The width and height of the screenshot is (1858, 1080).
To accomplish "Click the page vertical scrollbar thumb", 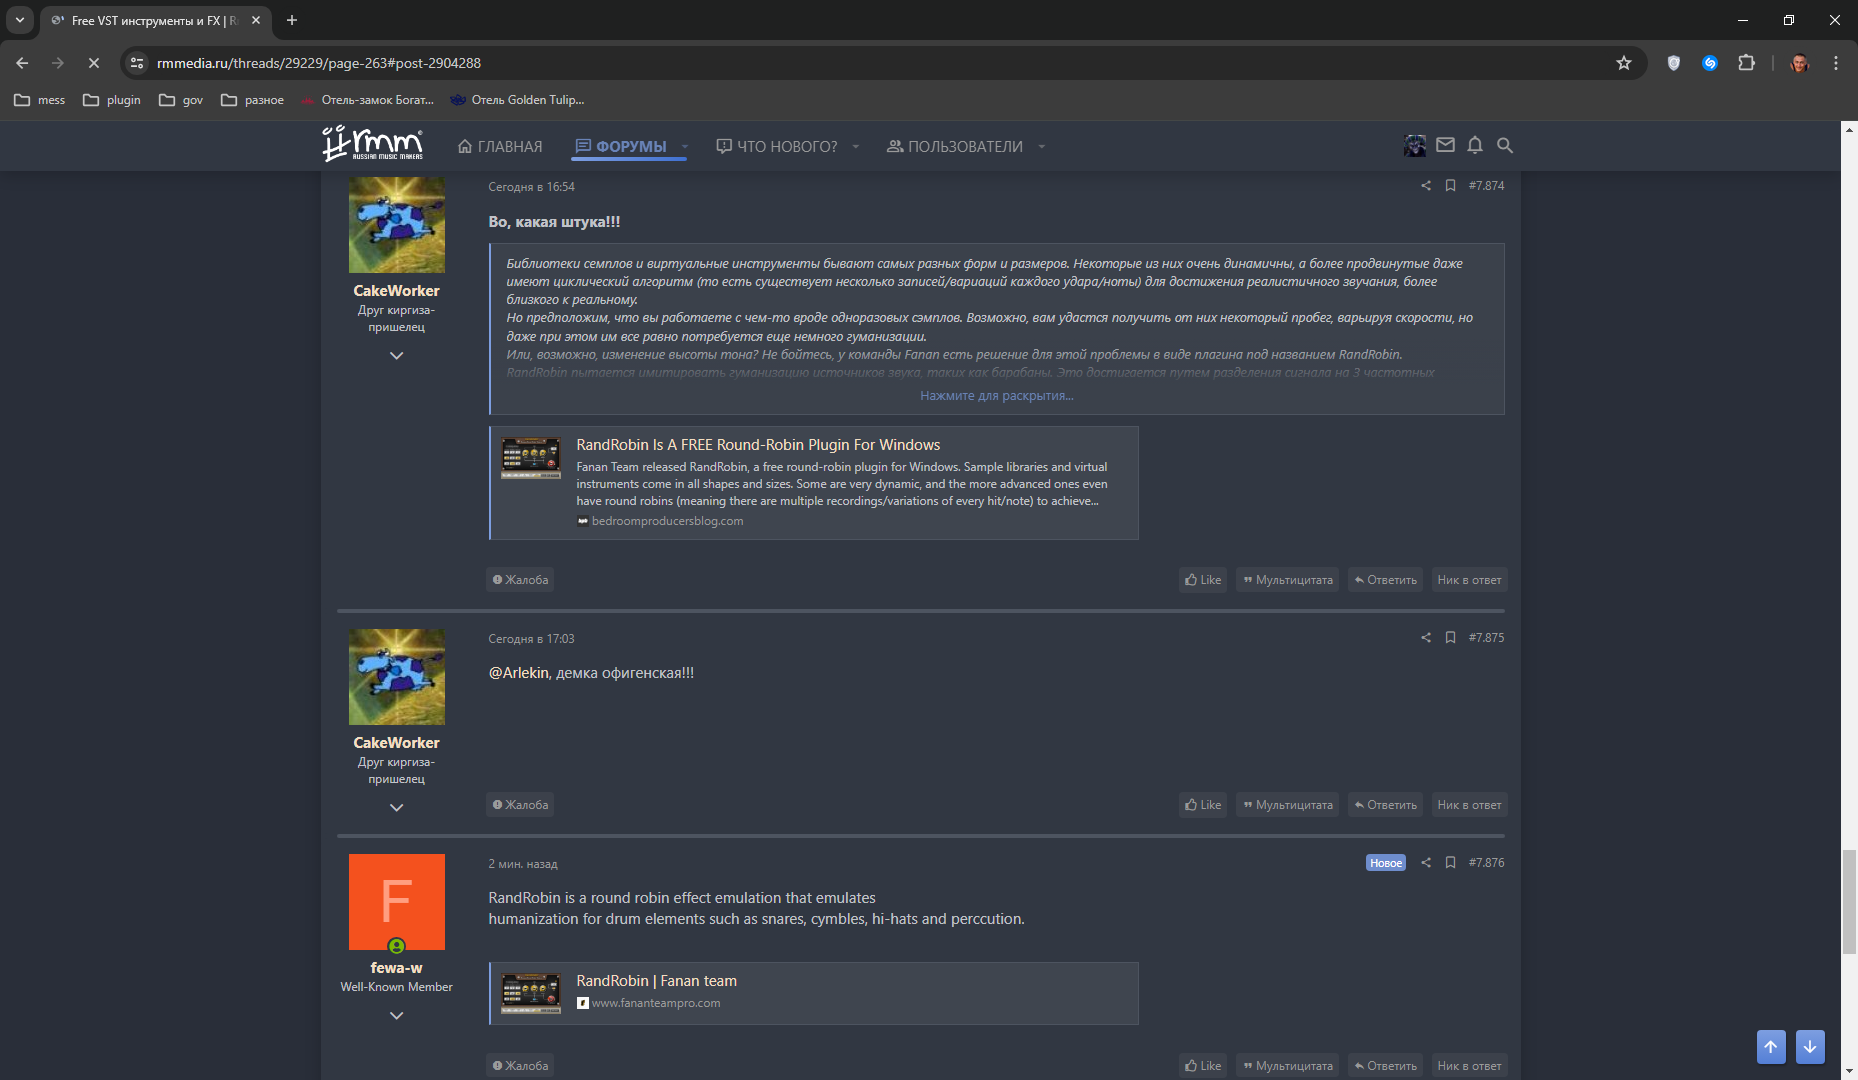I will 1849,902.
